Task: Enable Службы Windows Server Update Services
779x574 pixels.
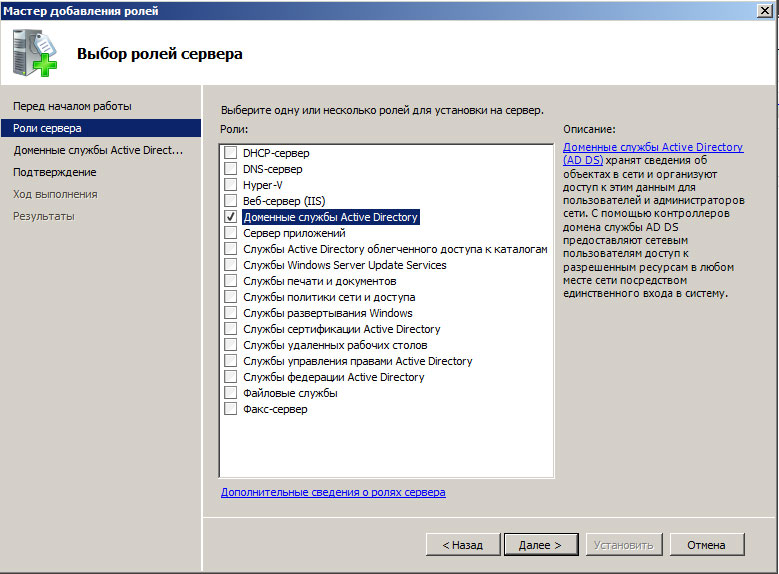Action: [230, 264]
